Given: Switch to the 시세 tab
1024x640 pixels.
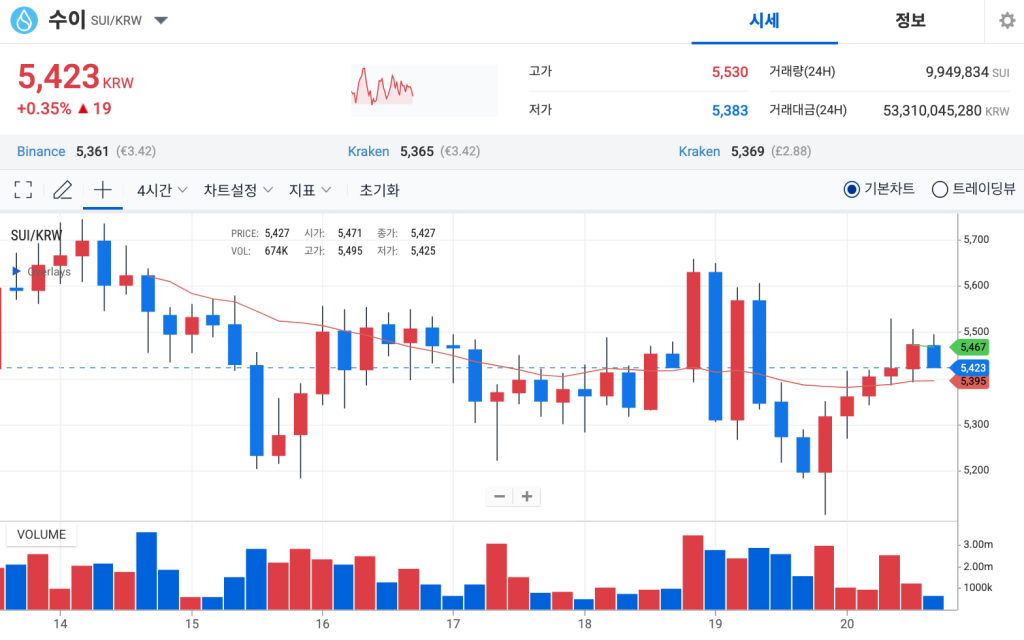Looking at the screenshot, I should pos(764,21).
